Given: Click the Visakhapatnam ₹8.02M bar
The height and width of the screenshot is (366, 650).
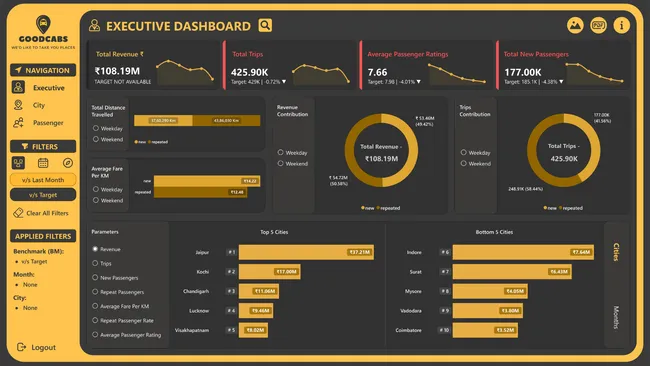Looking at the screenshot, I should click(253, 330).
